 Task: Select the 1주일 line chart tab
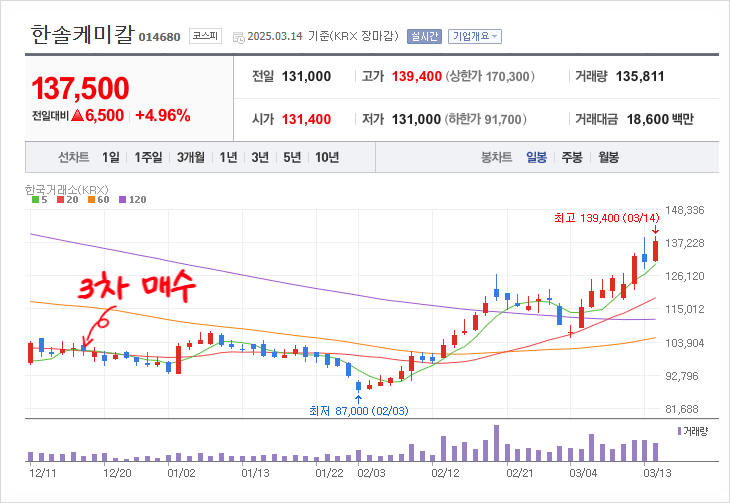pos(148,157)
